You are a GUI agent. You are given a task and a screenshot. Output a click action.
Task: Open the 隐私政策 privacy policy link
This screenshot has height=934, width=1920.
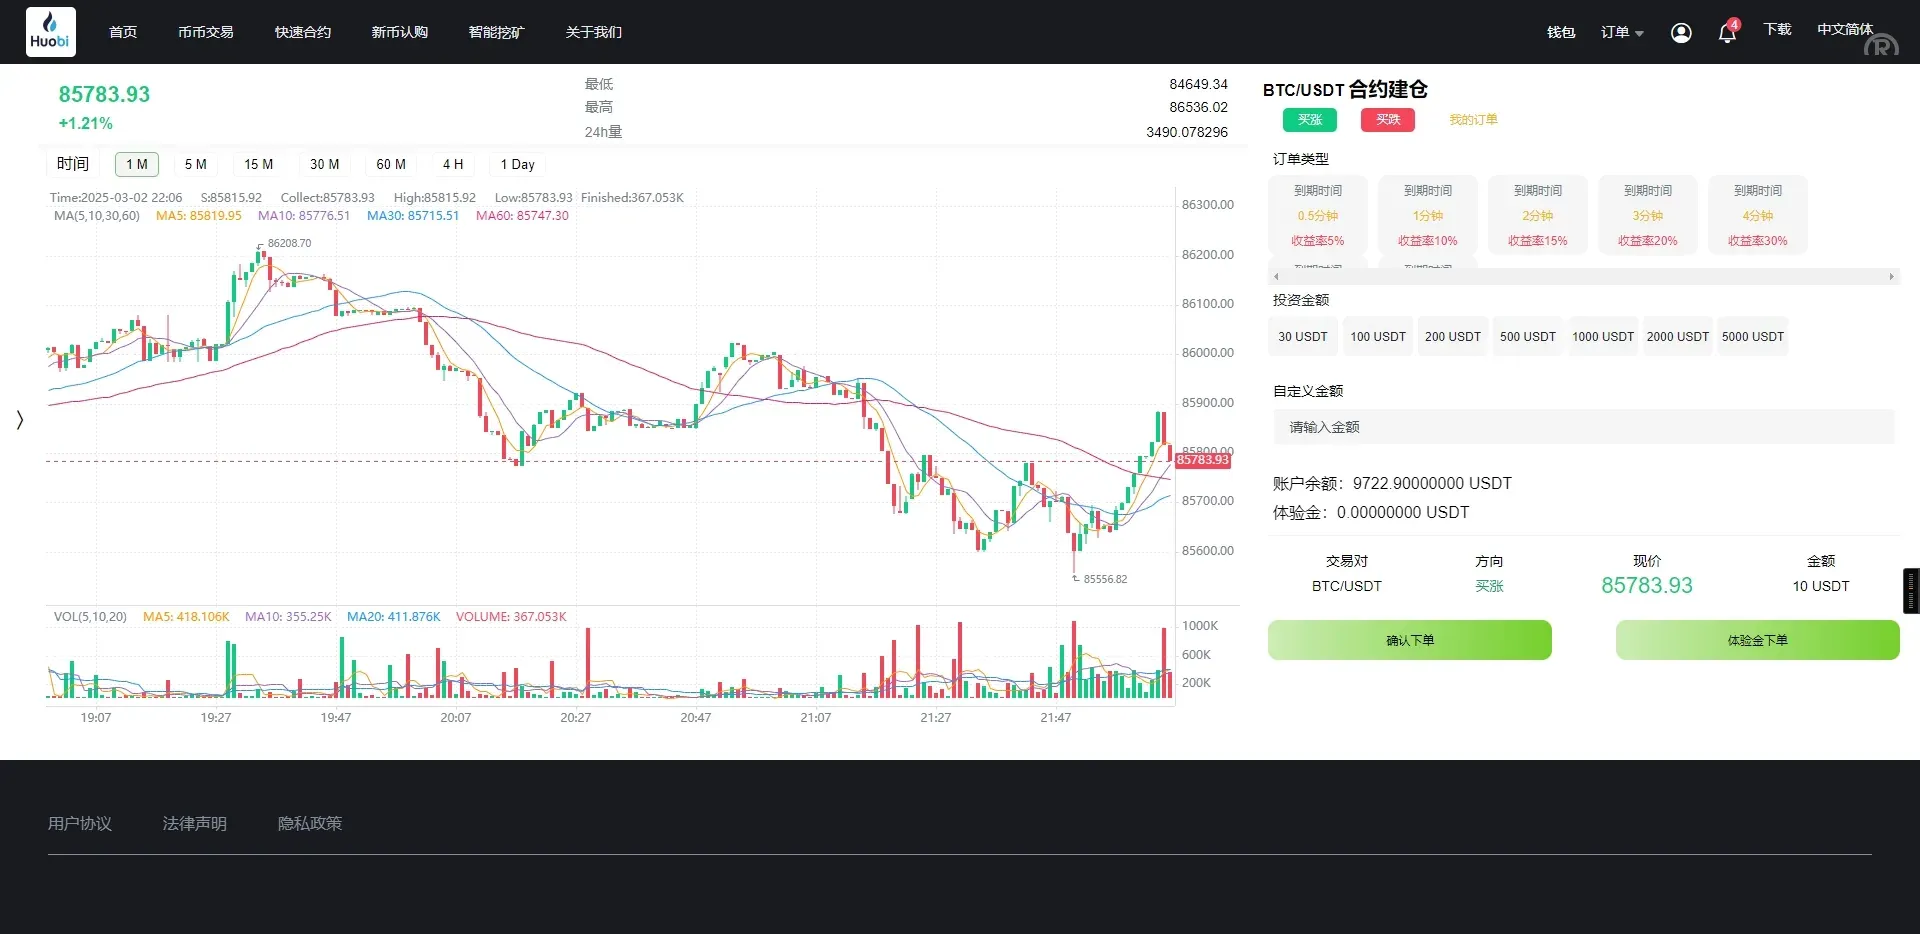click(x=310, y=823)
